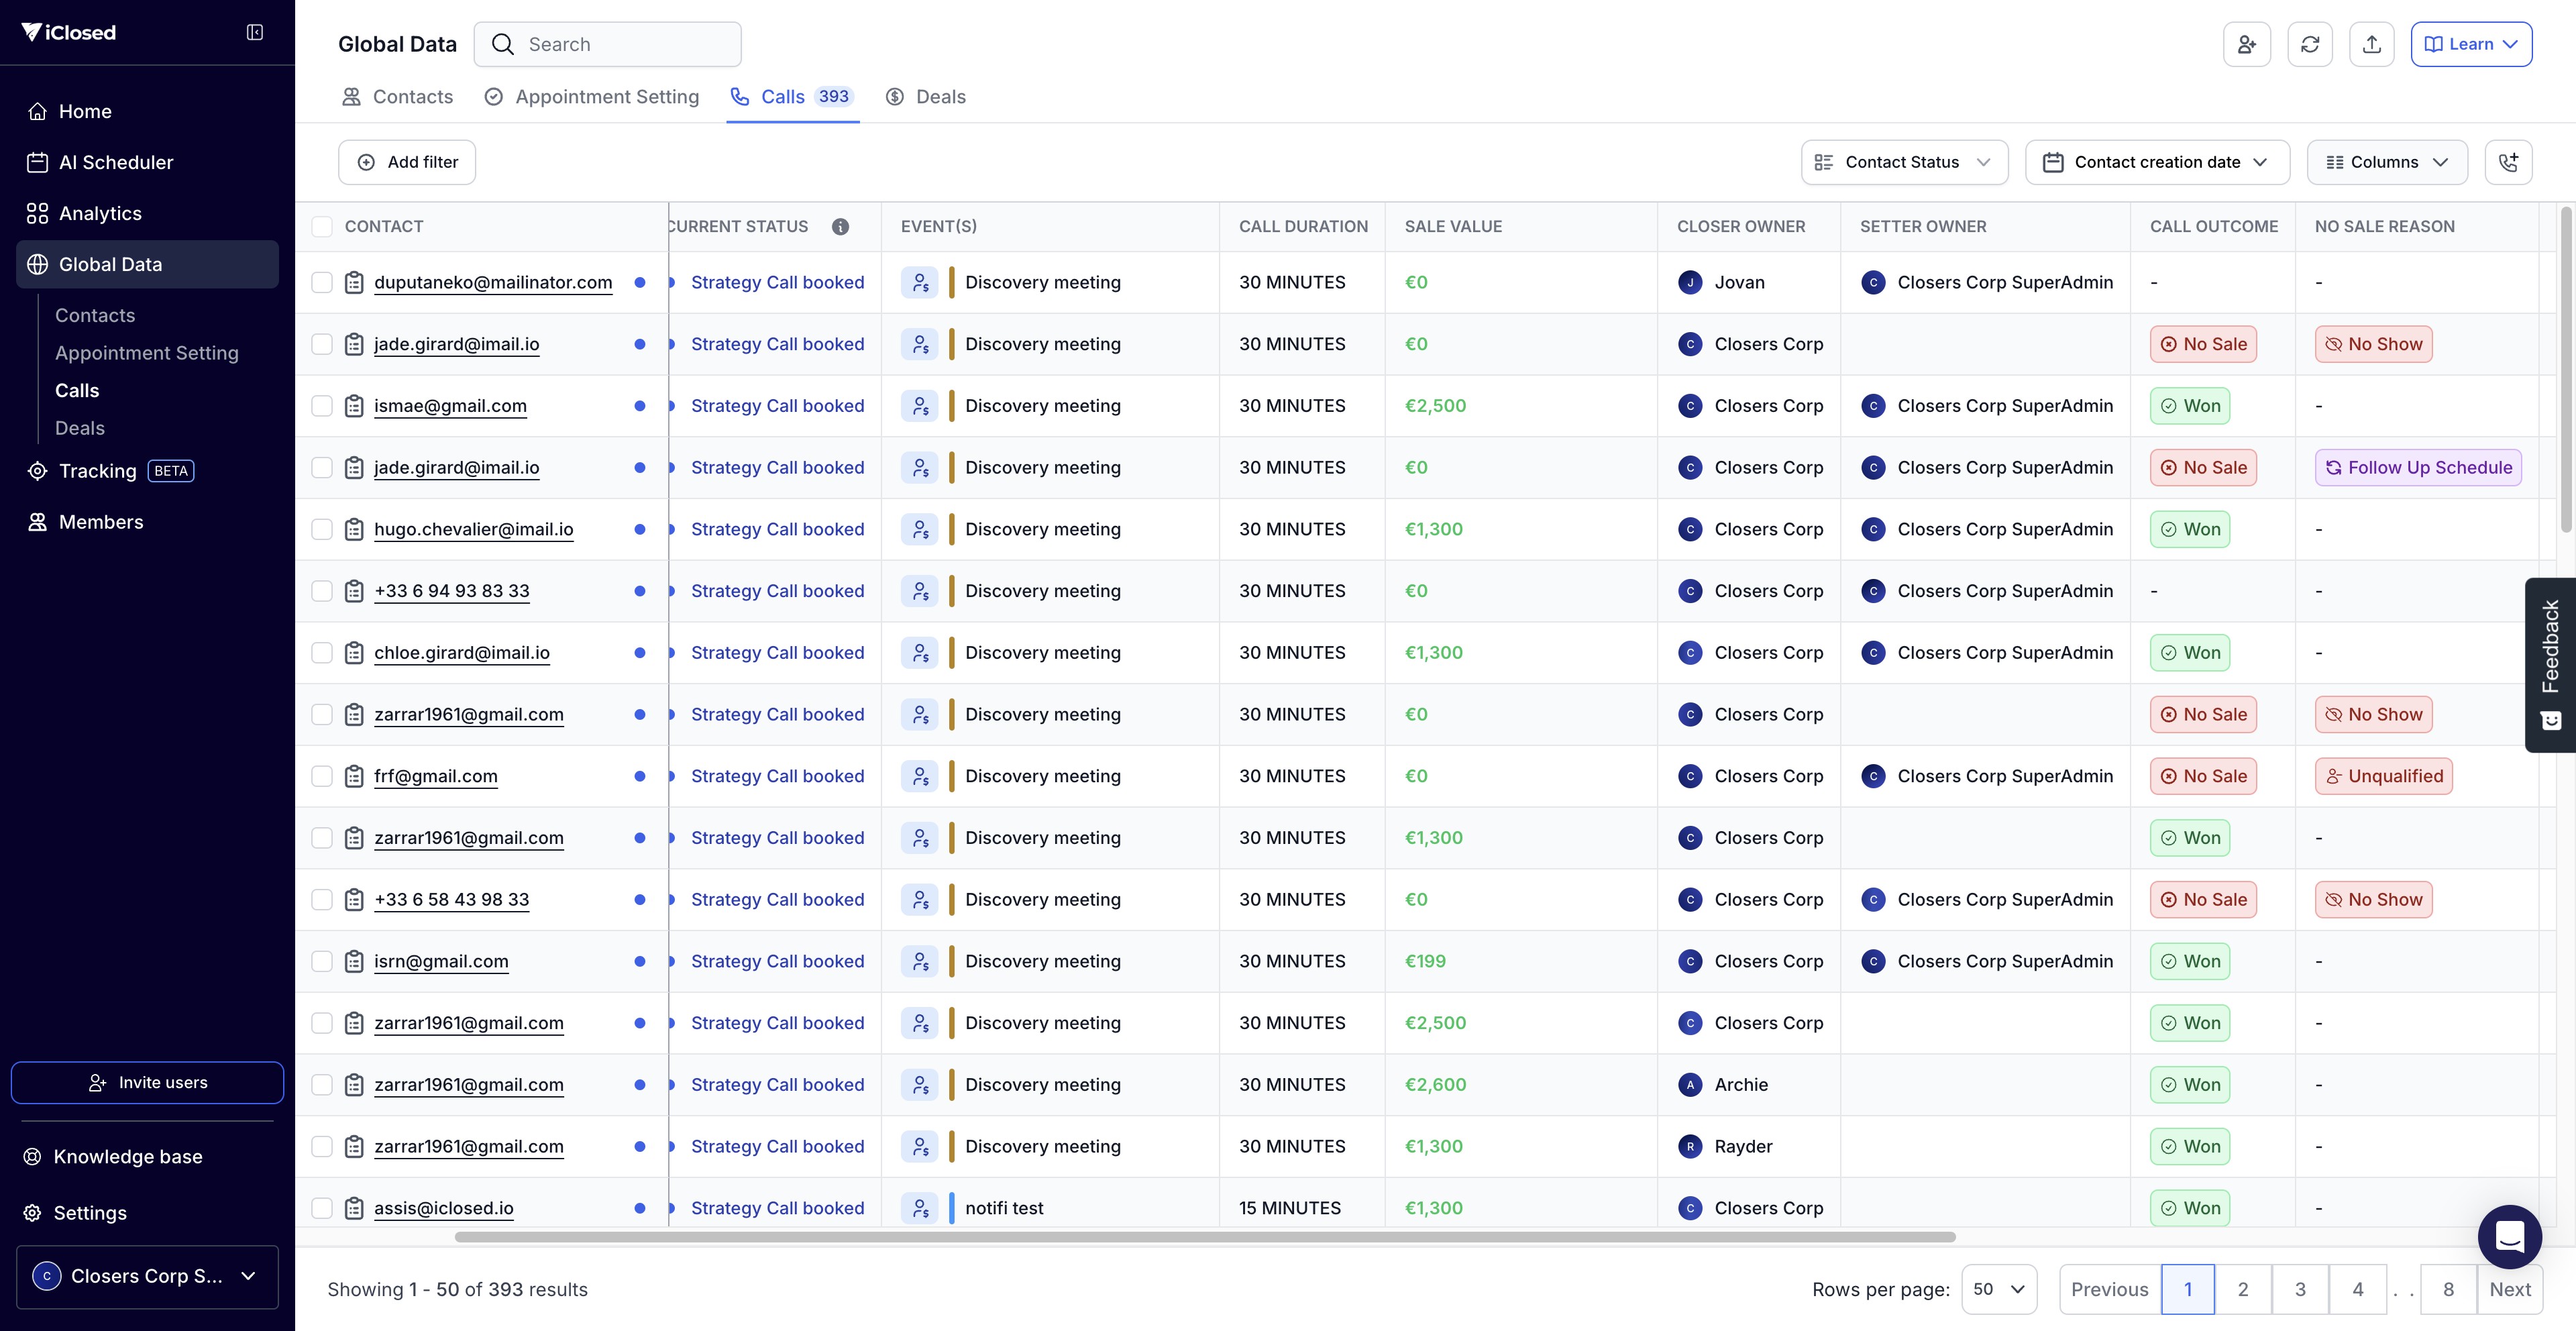Click the Add filter button
Viewport: 2576px width, 1331px height.
pos(407,162)
